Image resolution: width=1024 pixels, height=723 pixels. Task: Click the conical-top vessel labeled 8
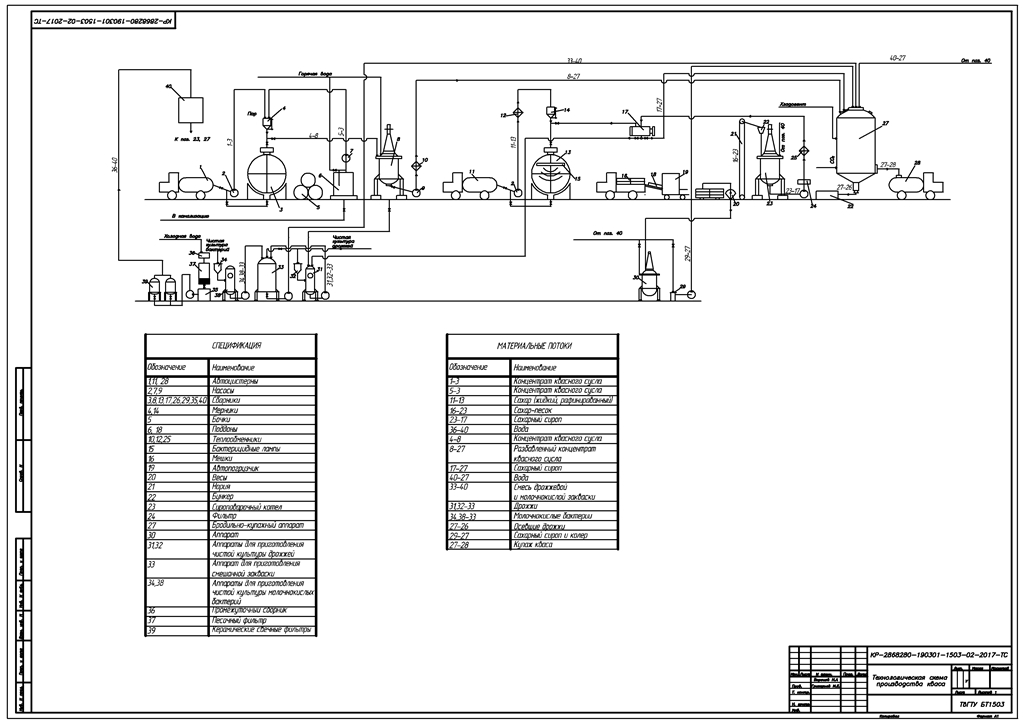pos(391,160)
